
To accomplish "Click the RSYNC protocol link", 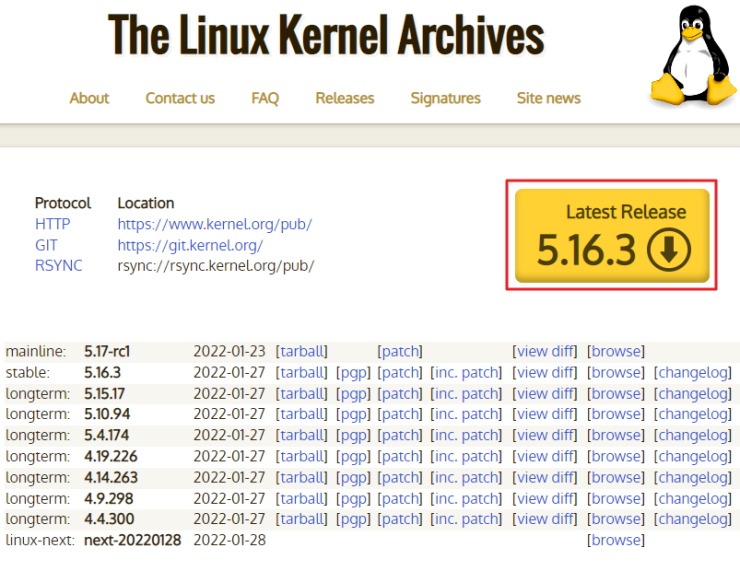I will 59,266.
